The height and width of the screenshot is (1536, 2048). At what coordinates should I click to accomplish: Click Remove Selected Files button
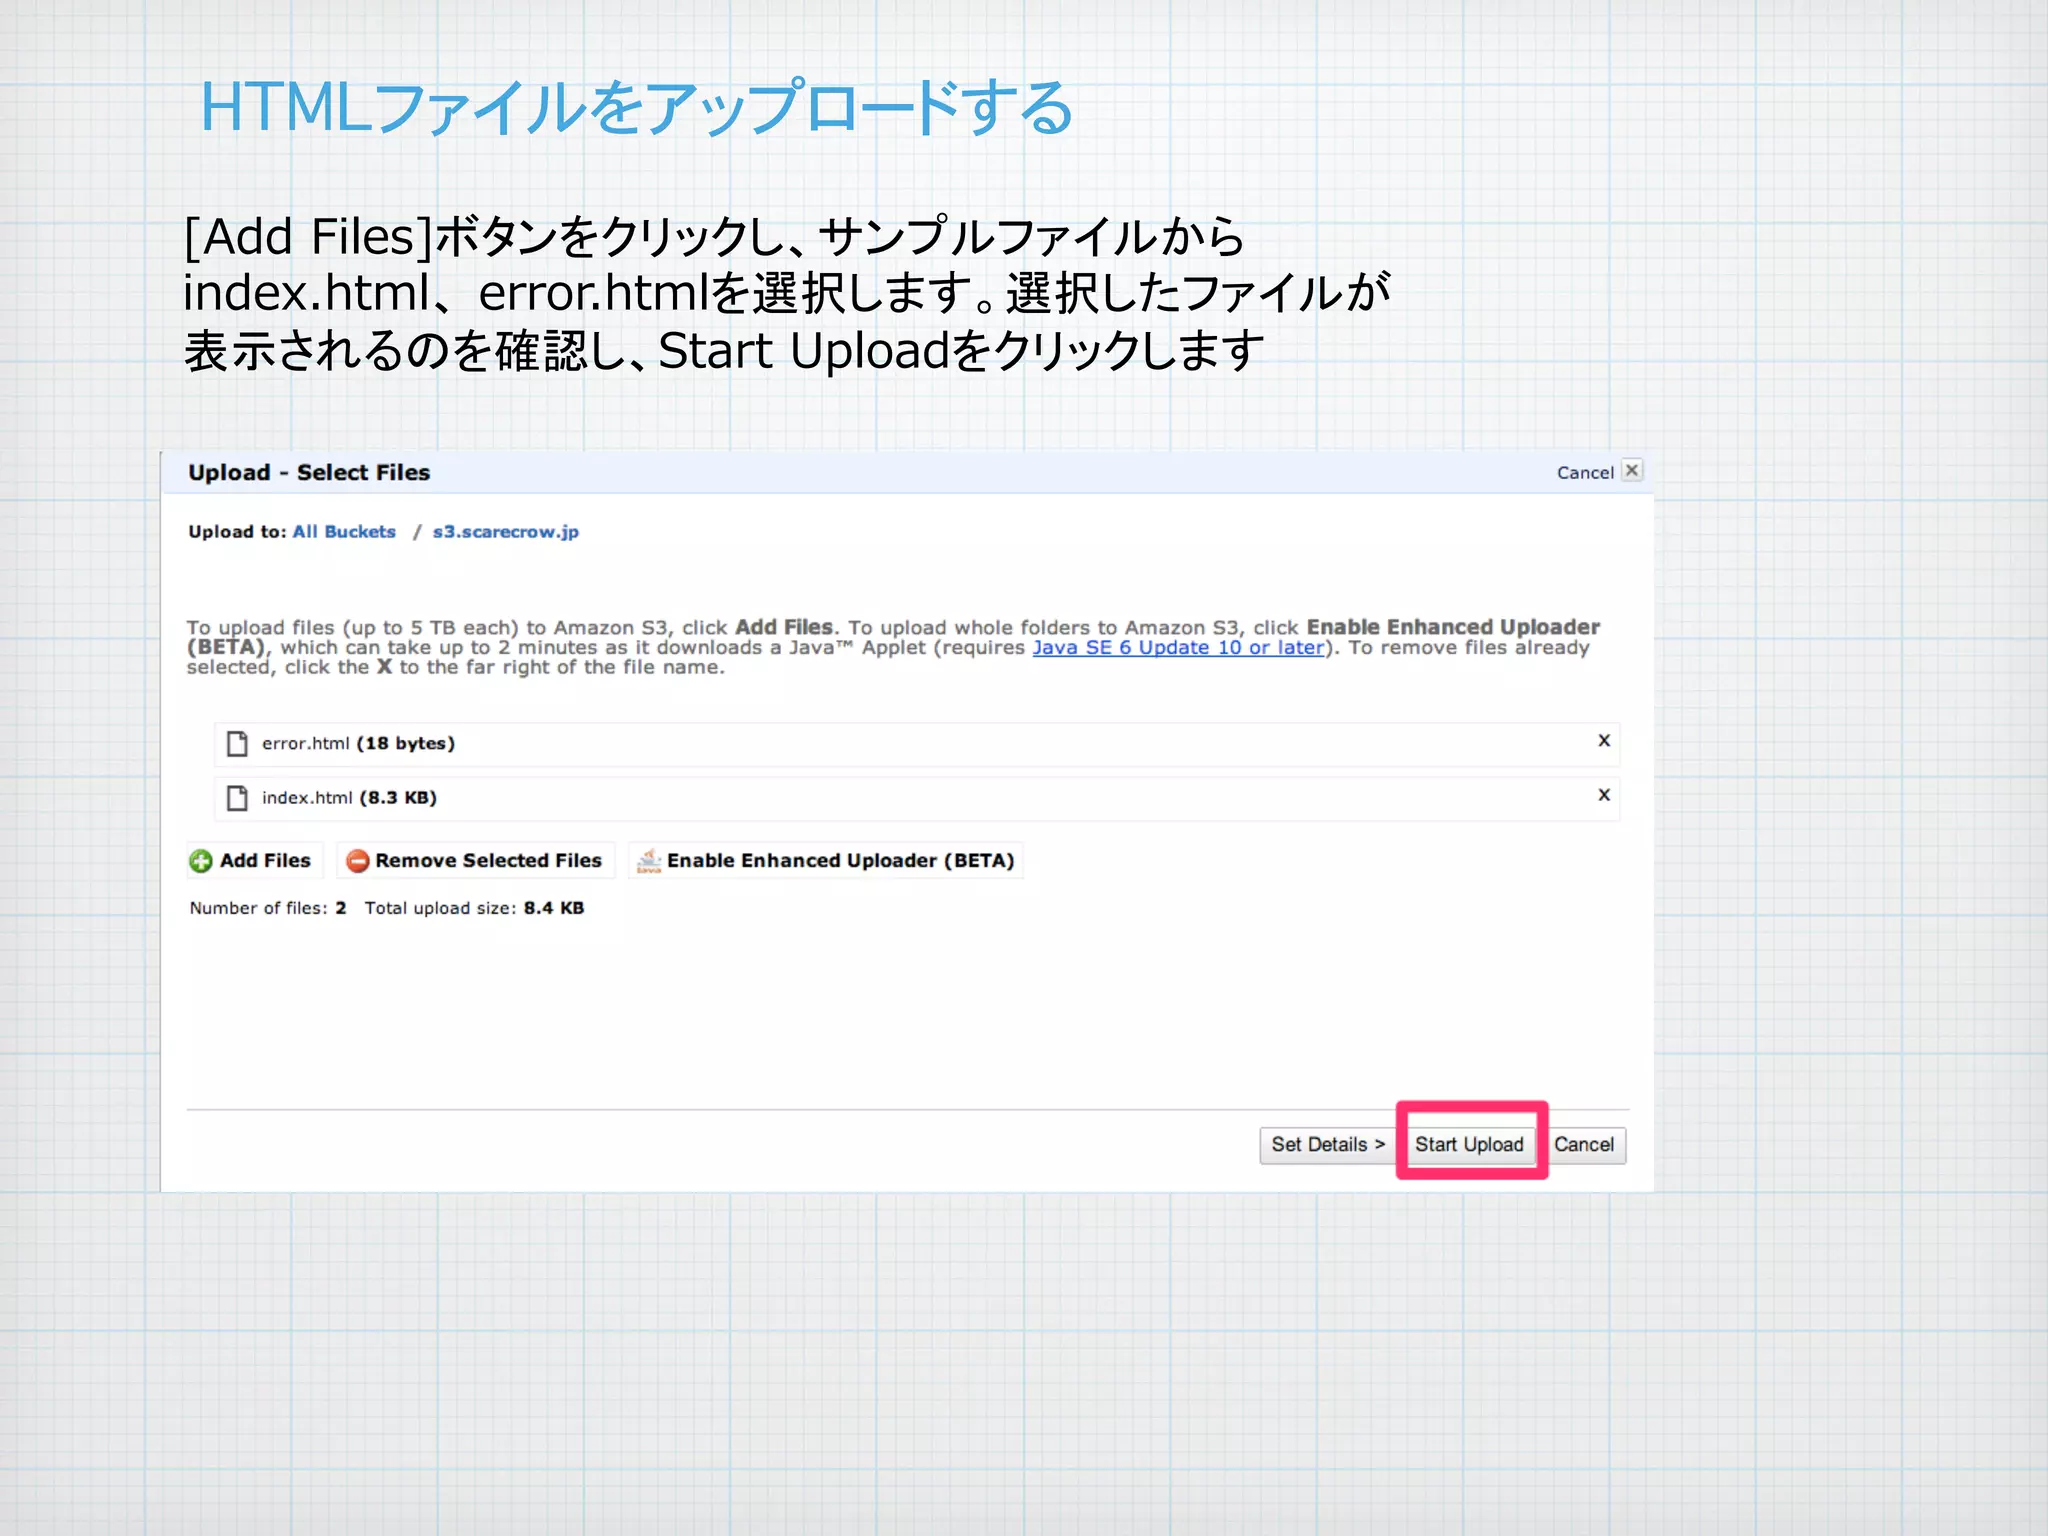click(x=475, y=860)
